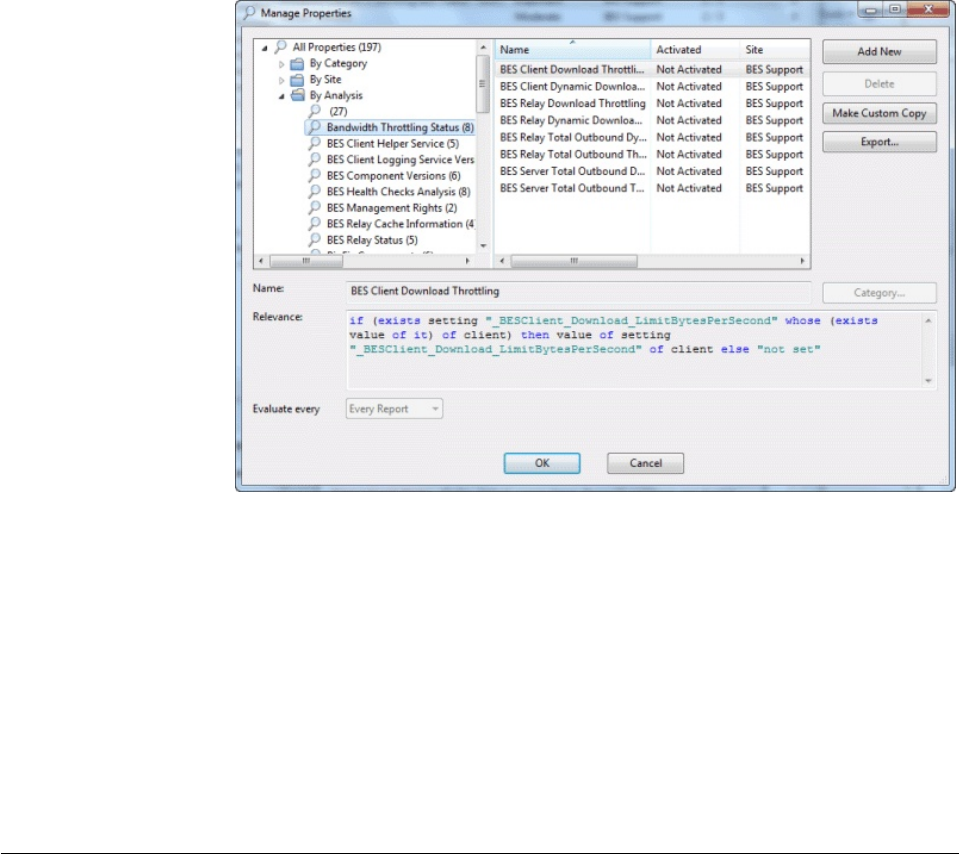The image size is (959, 854).
Task: Select BES Management Rights (2)
Action: [391, 208]
